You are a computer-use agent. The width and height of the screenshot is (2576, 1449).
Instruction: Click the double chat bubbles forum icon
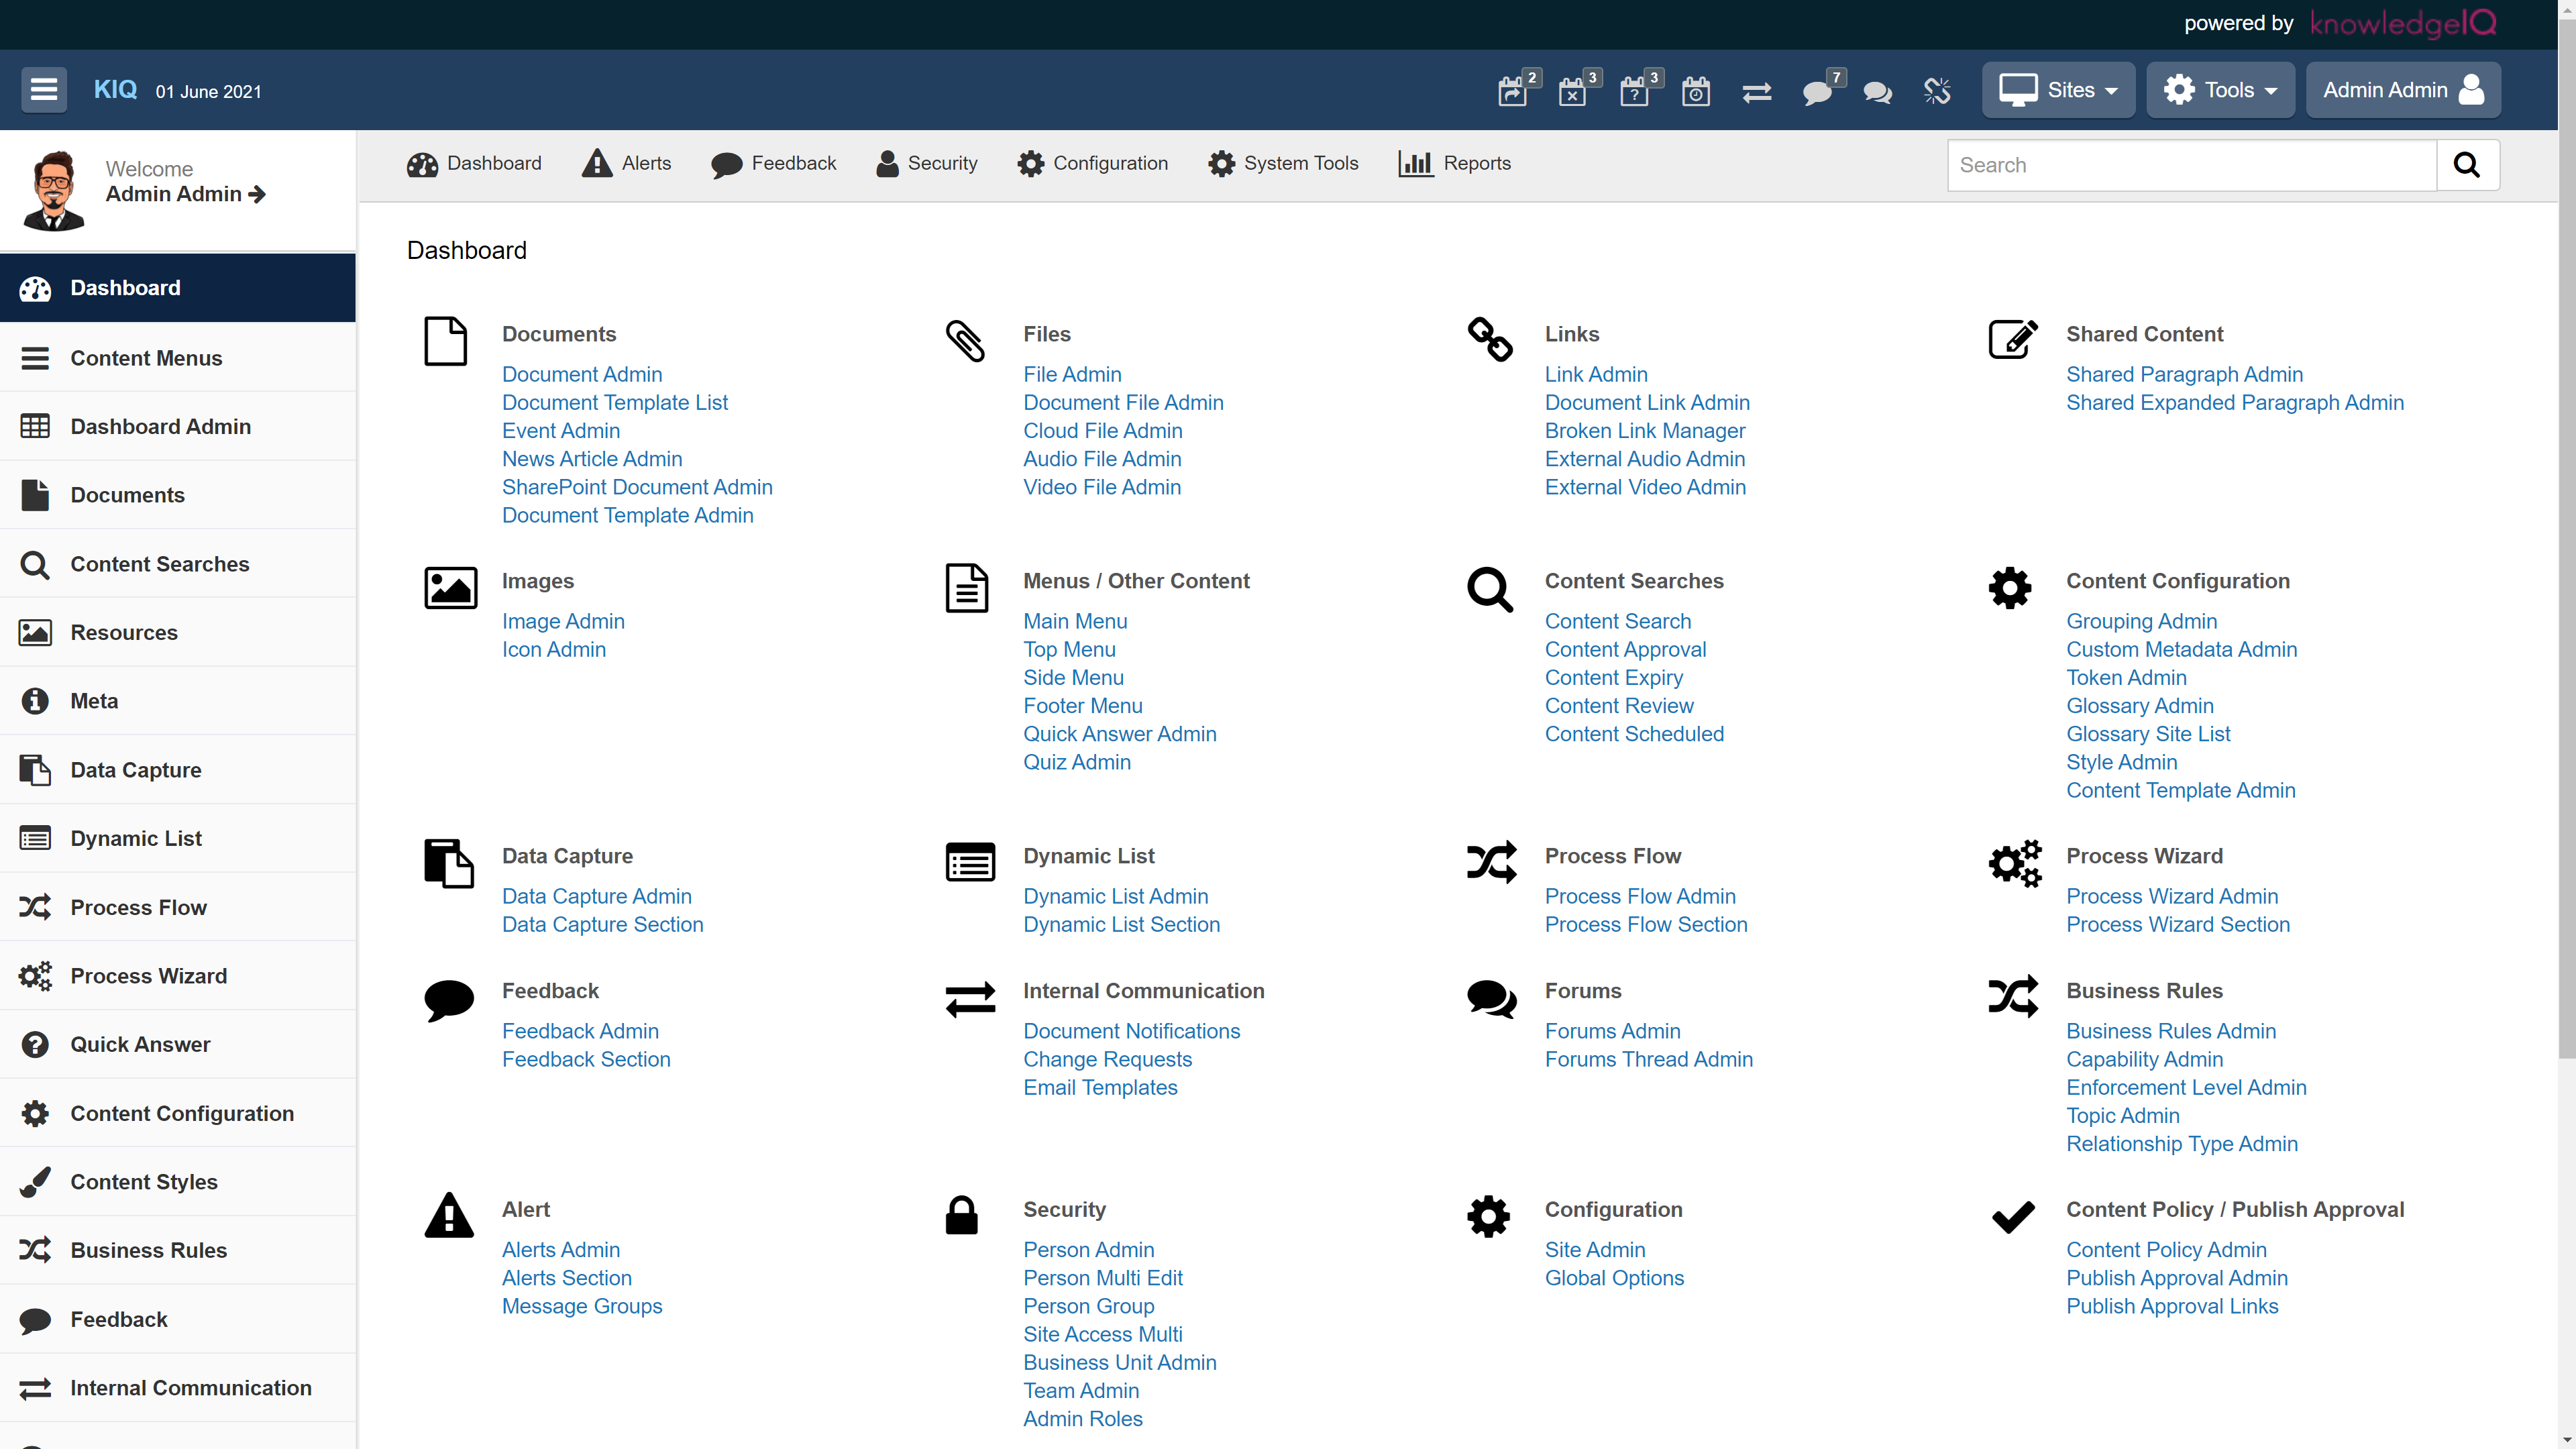[x=1878, y=92]
